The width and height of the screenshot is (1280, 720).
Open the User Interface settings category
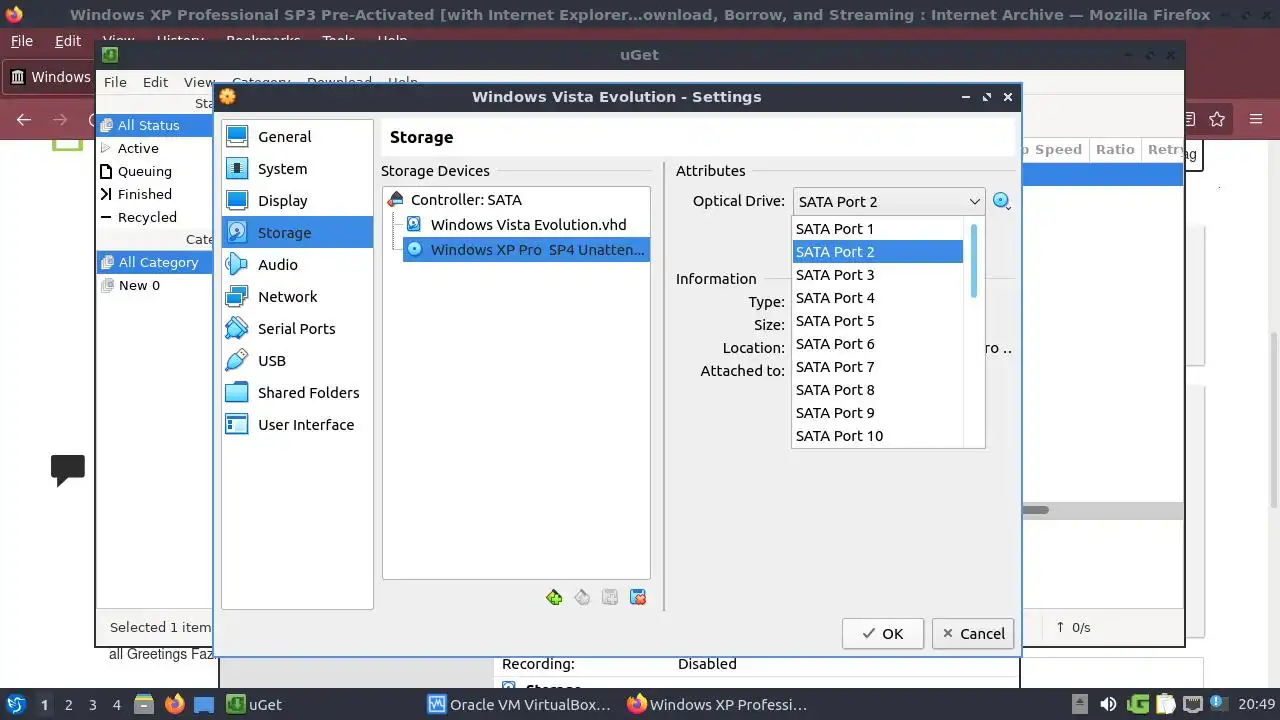[297, 425]
